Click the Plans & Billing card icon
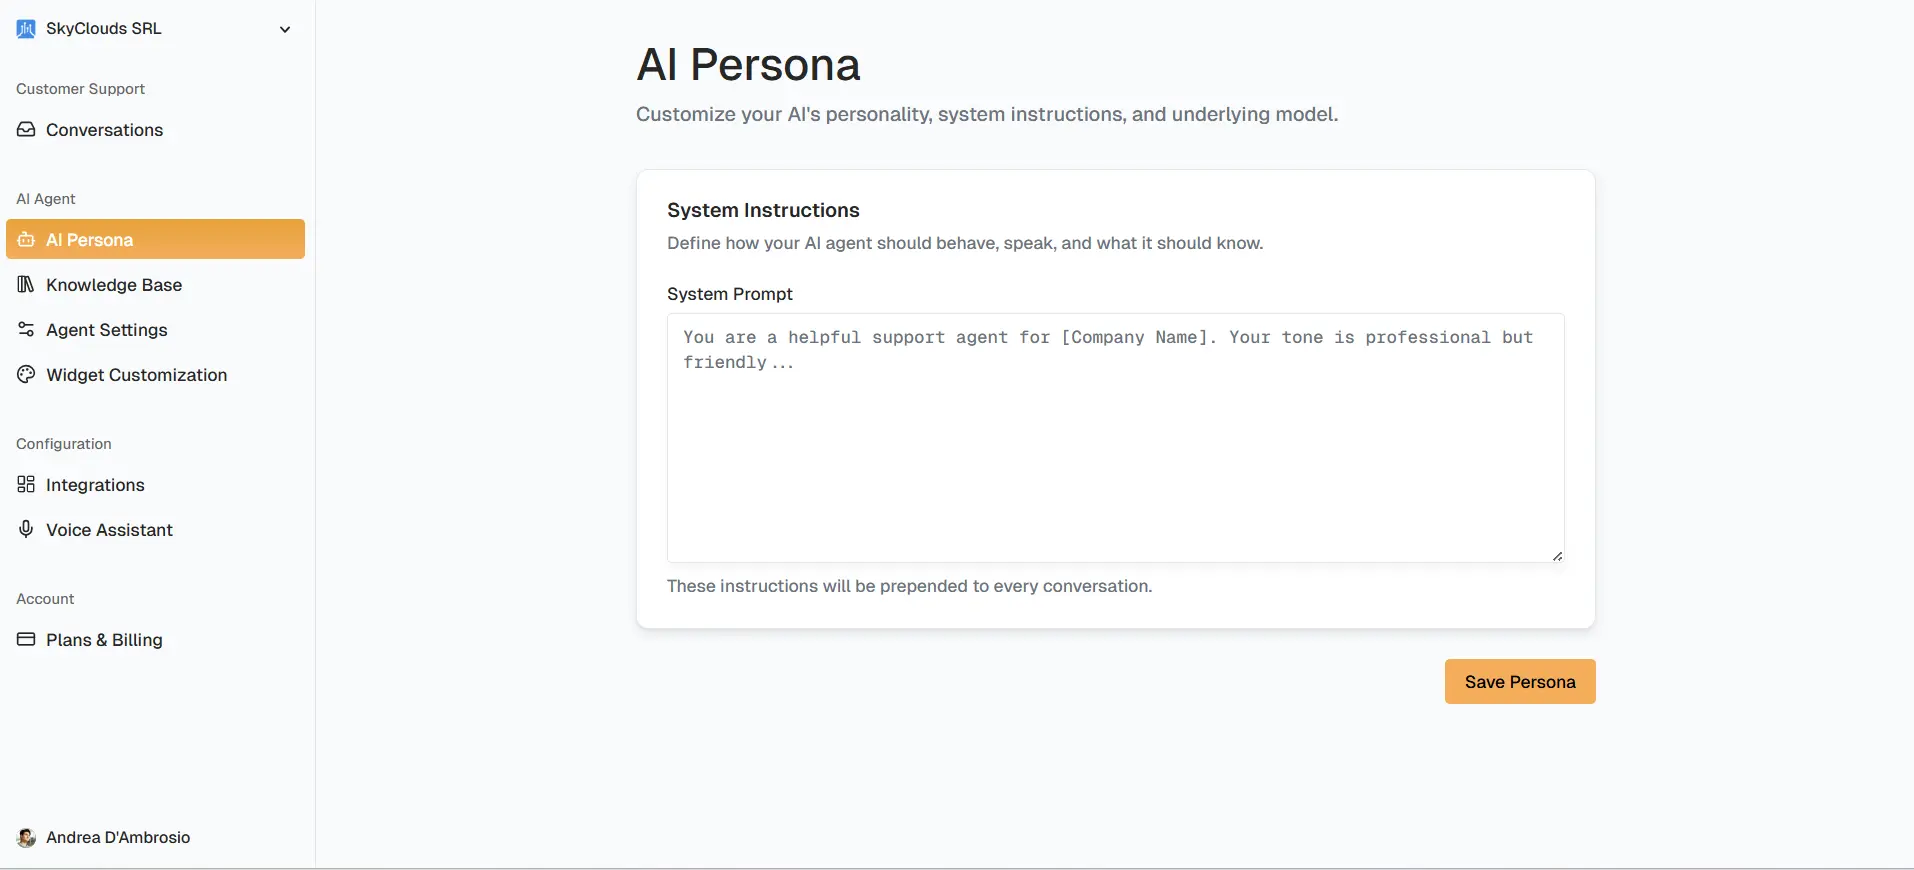The height and width of the screenshot is (870, 1914). pyautogui.click(x=25, y=640)
